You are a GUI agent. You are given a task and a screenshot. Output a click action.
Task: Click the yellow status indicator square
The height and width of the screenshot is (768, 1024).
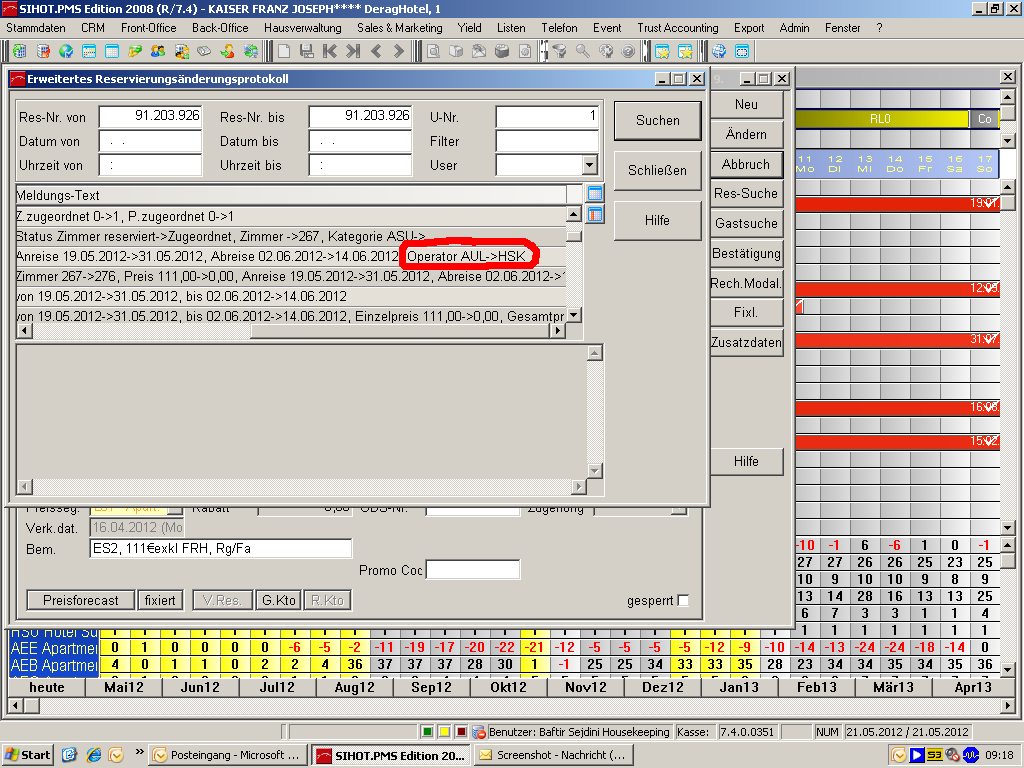(444, 732)
